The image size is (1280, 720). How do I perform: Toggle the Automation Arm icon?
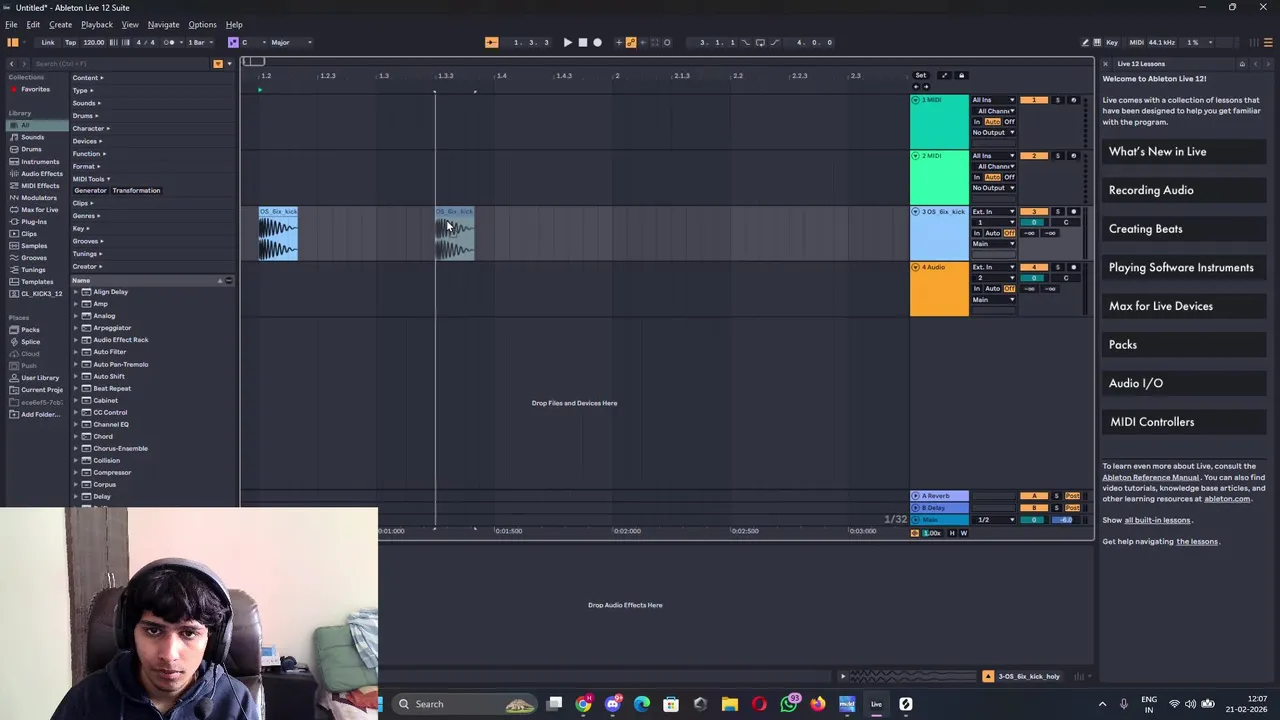point(630,42)
